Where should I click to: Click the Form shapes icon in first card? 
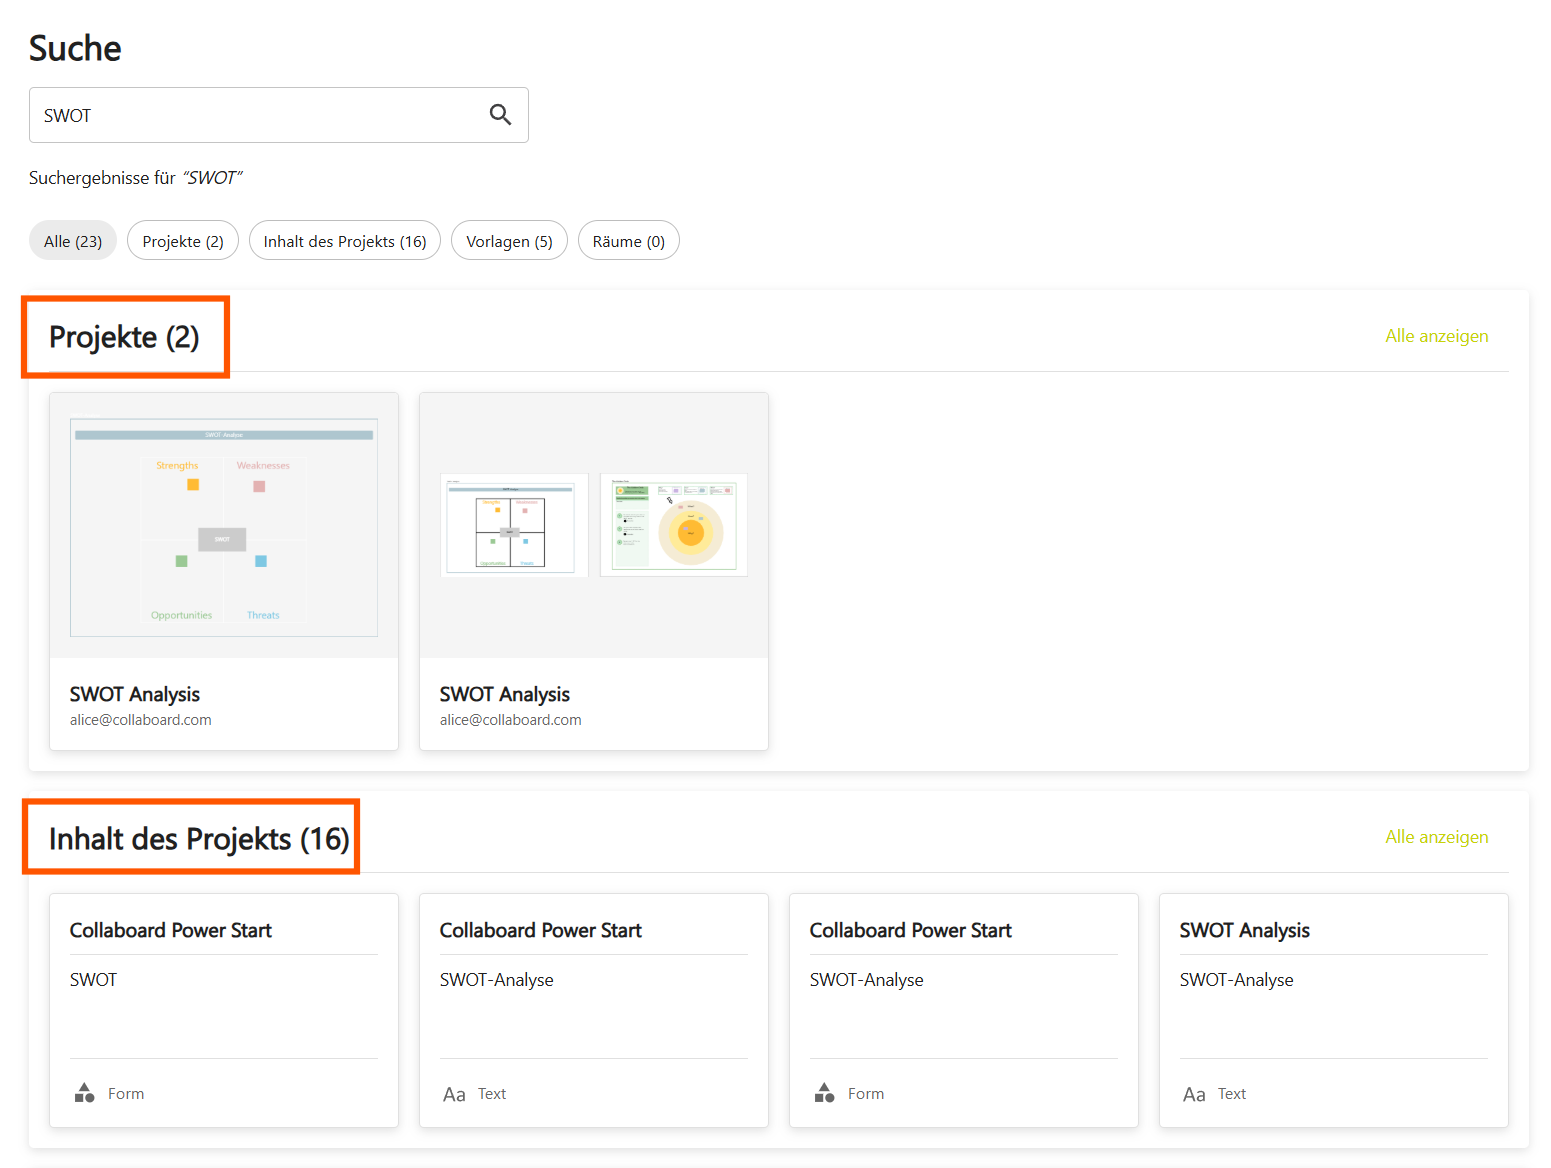coord(85,1093)
